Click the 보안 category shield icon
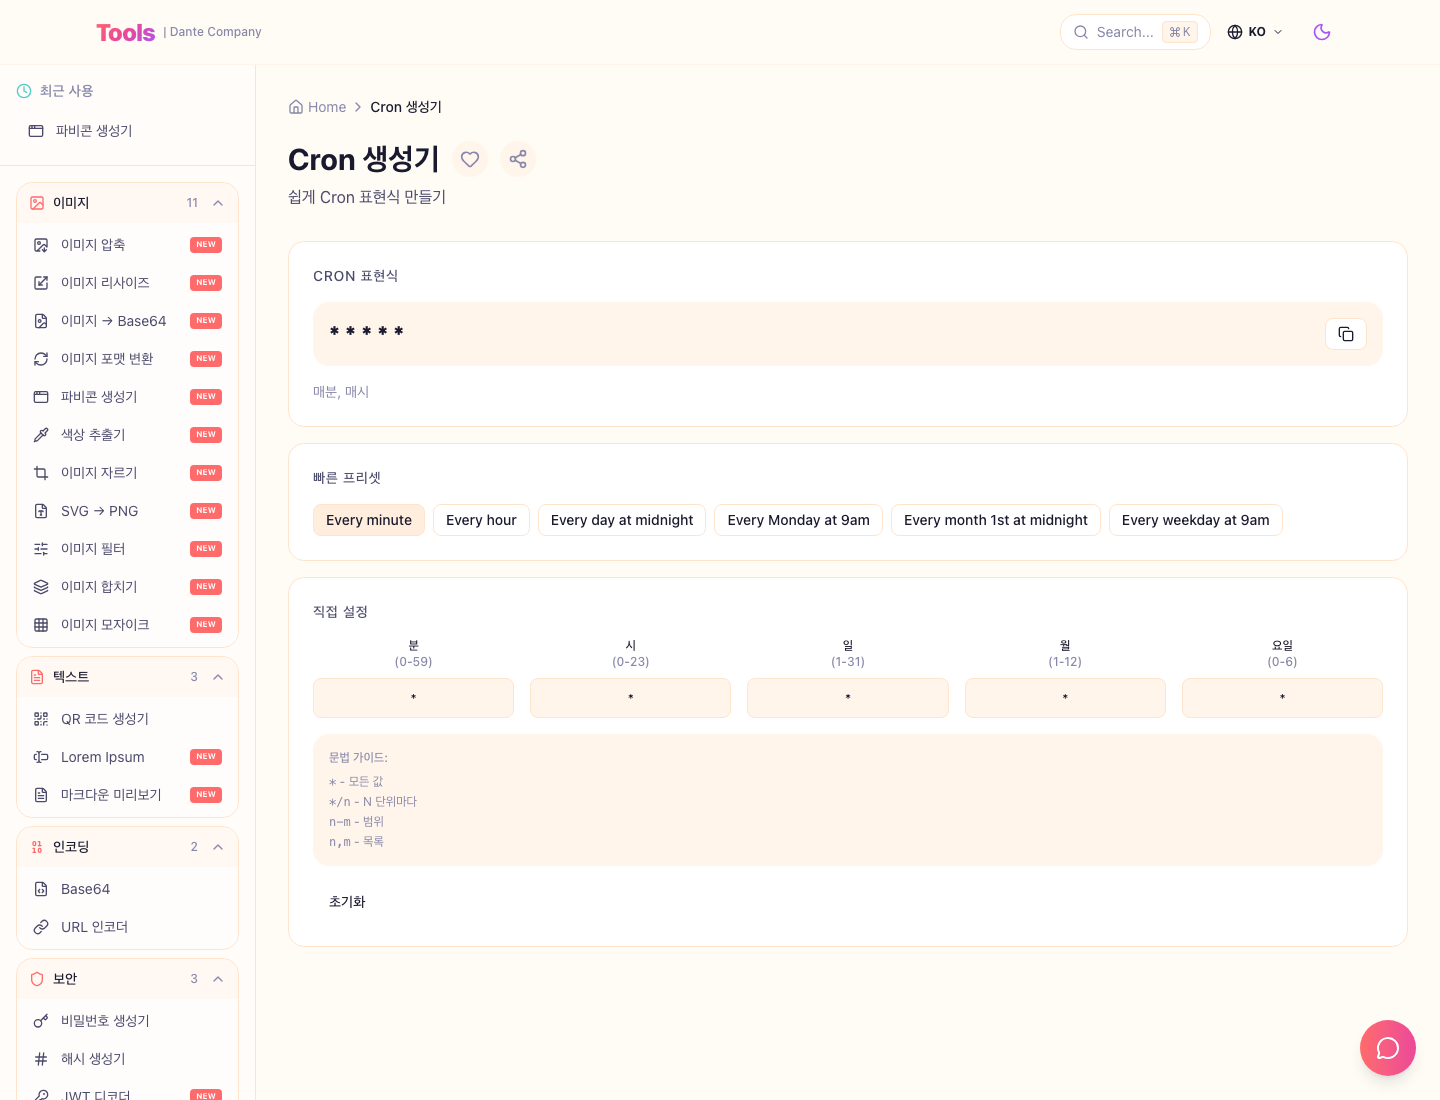The width and height of the screenshot is (1440, 1100). tap(37, 979)
